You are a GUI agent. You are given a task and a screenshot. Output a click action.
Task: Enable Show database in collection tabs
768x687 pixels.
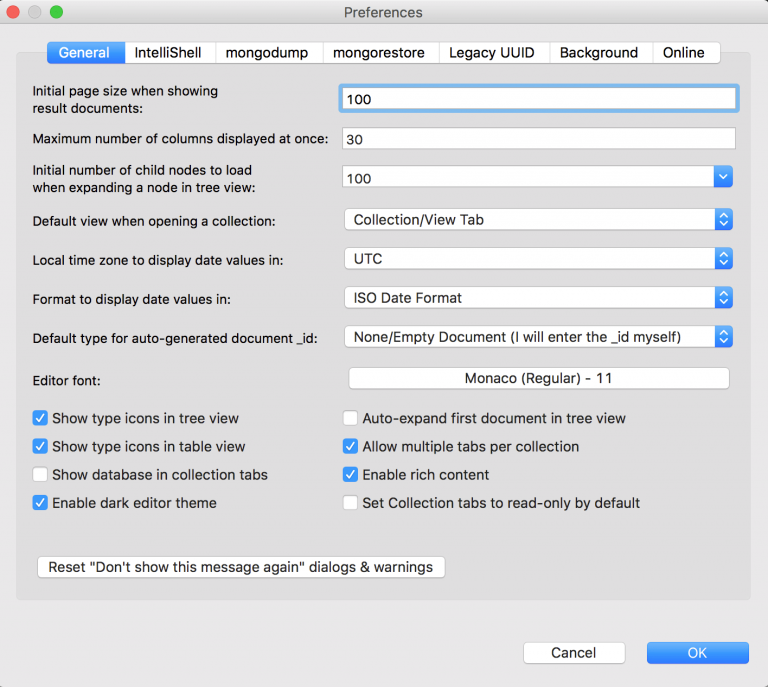pos(40,474)
